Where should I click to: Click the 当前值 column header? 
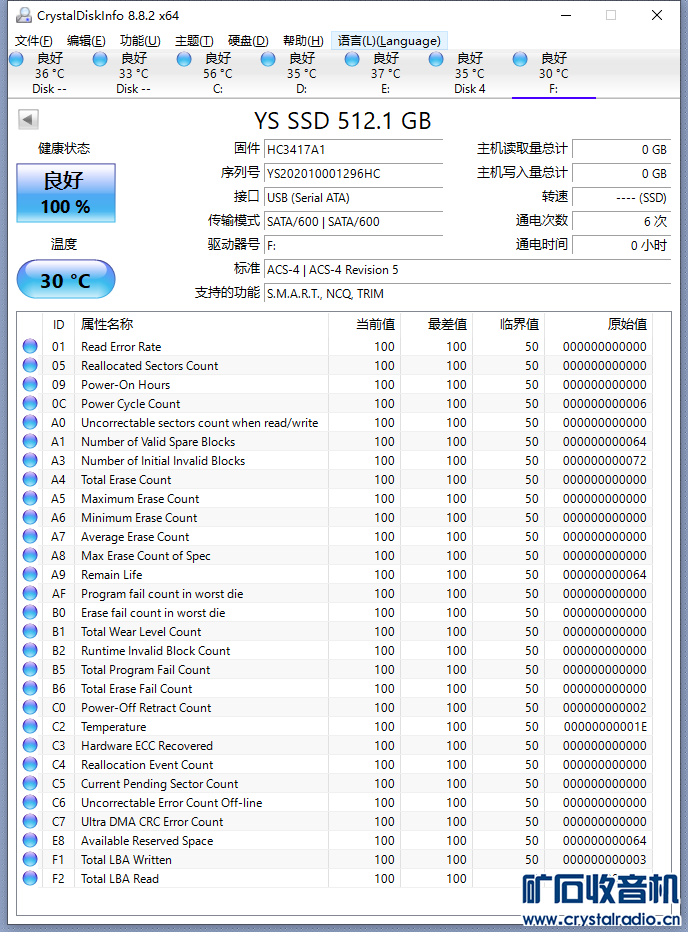point(364,324)
